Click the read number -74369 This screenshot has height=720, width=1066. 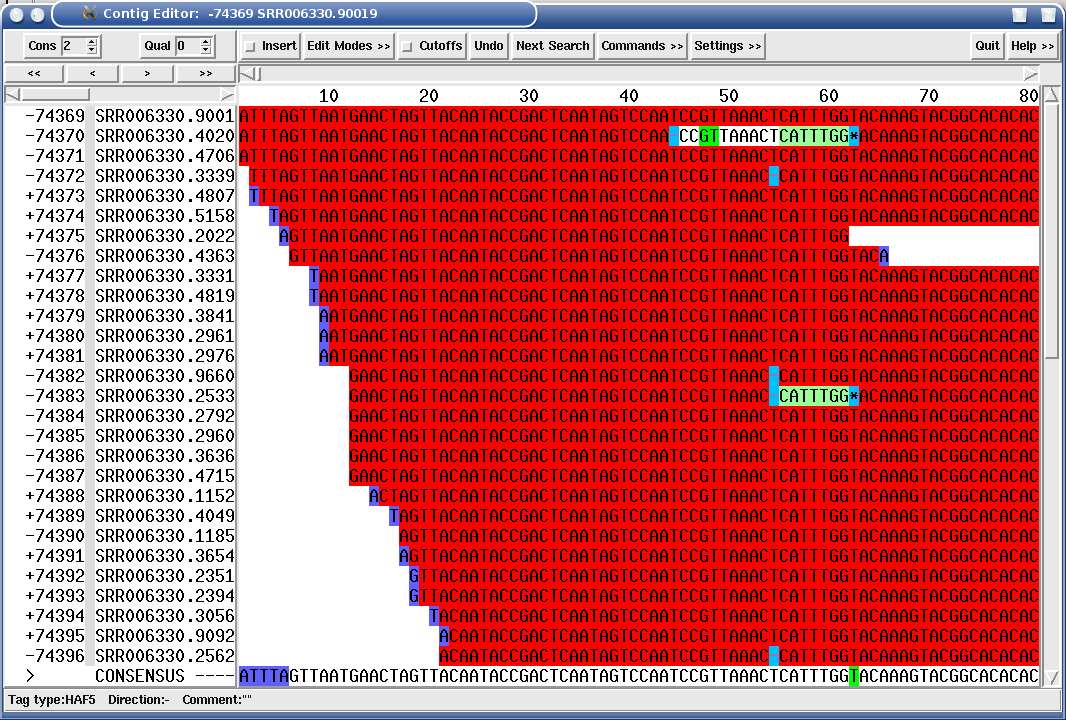(x=54, y=116)
